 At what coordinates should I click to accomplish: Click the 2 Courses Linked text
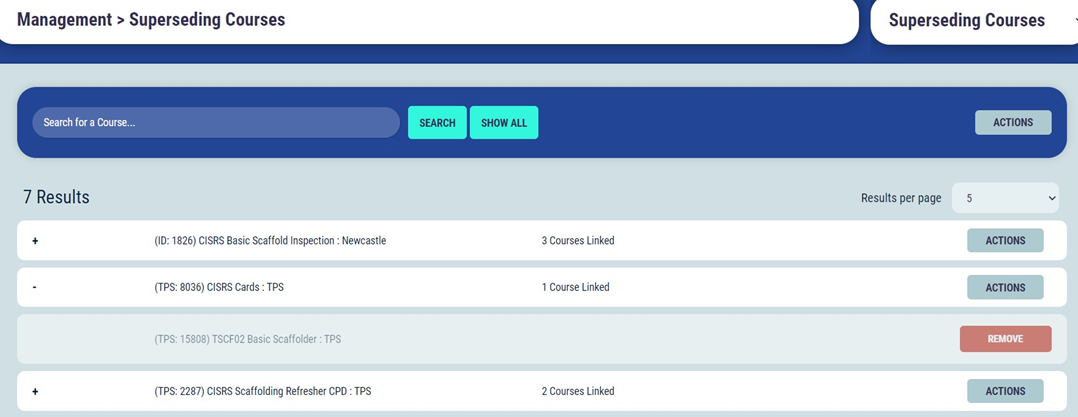pos(577,391)
